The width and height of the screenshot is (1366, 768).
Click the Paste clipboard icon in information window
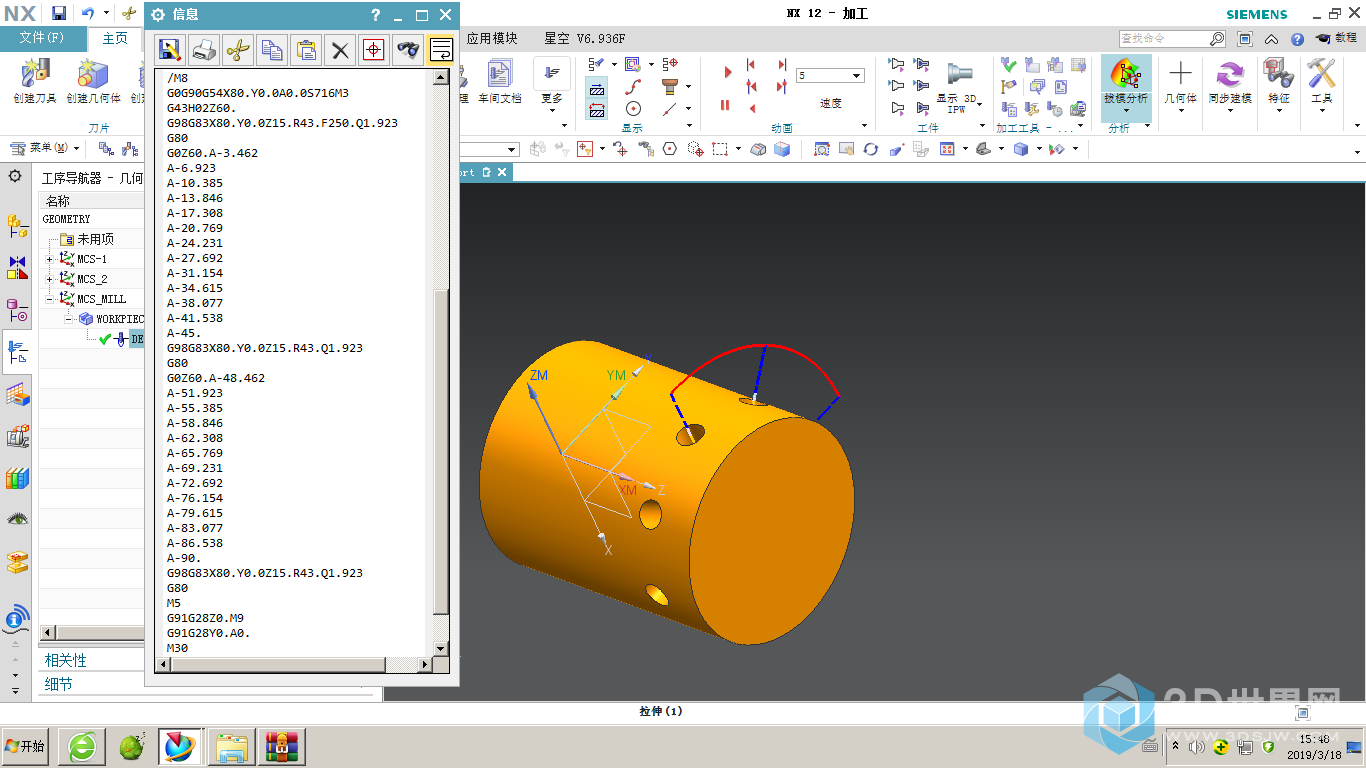point(306,49)
